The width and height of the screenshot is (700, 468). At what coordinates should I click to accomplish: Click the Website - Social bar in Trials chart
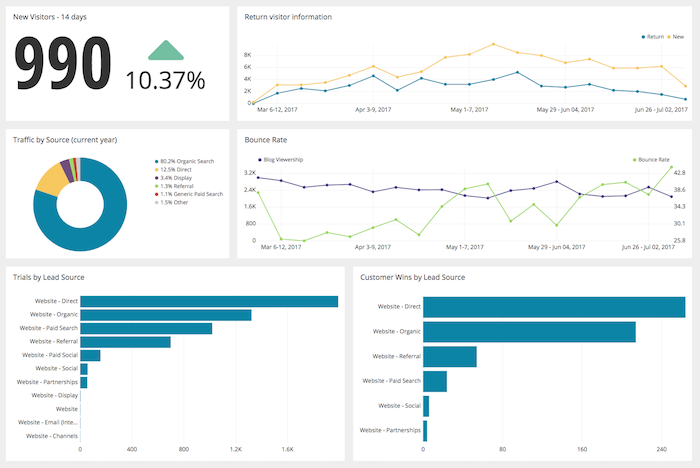[x=84, y=369]
